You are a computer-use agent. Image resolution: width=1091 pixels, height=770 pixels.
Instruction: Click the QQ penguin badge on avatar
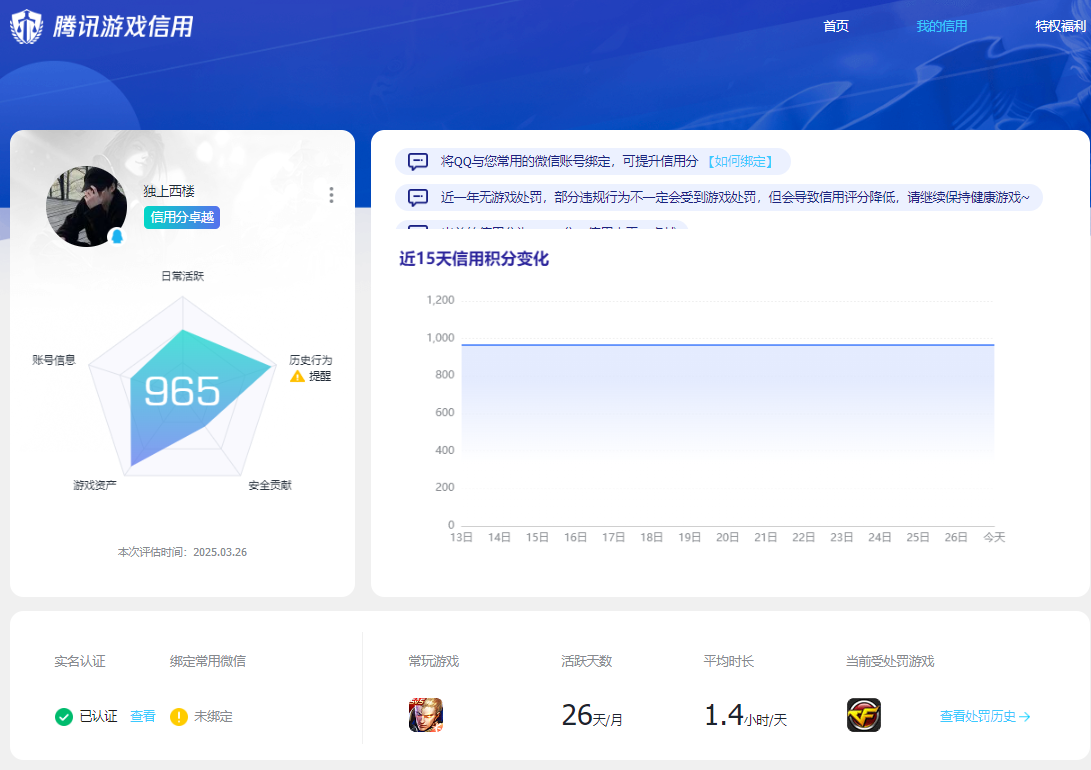(117, 236)
